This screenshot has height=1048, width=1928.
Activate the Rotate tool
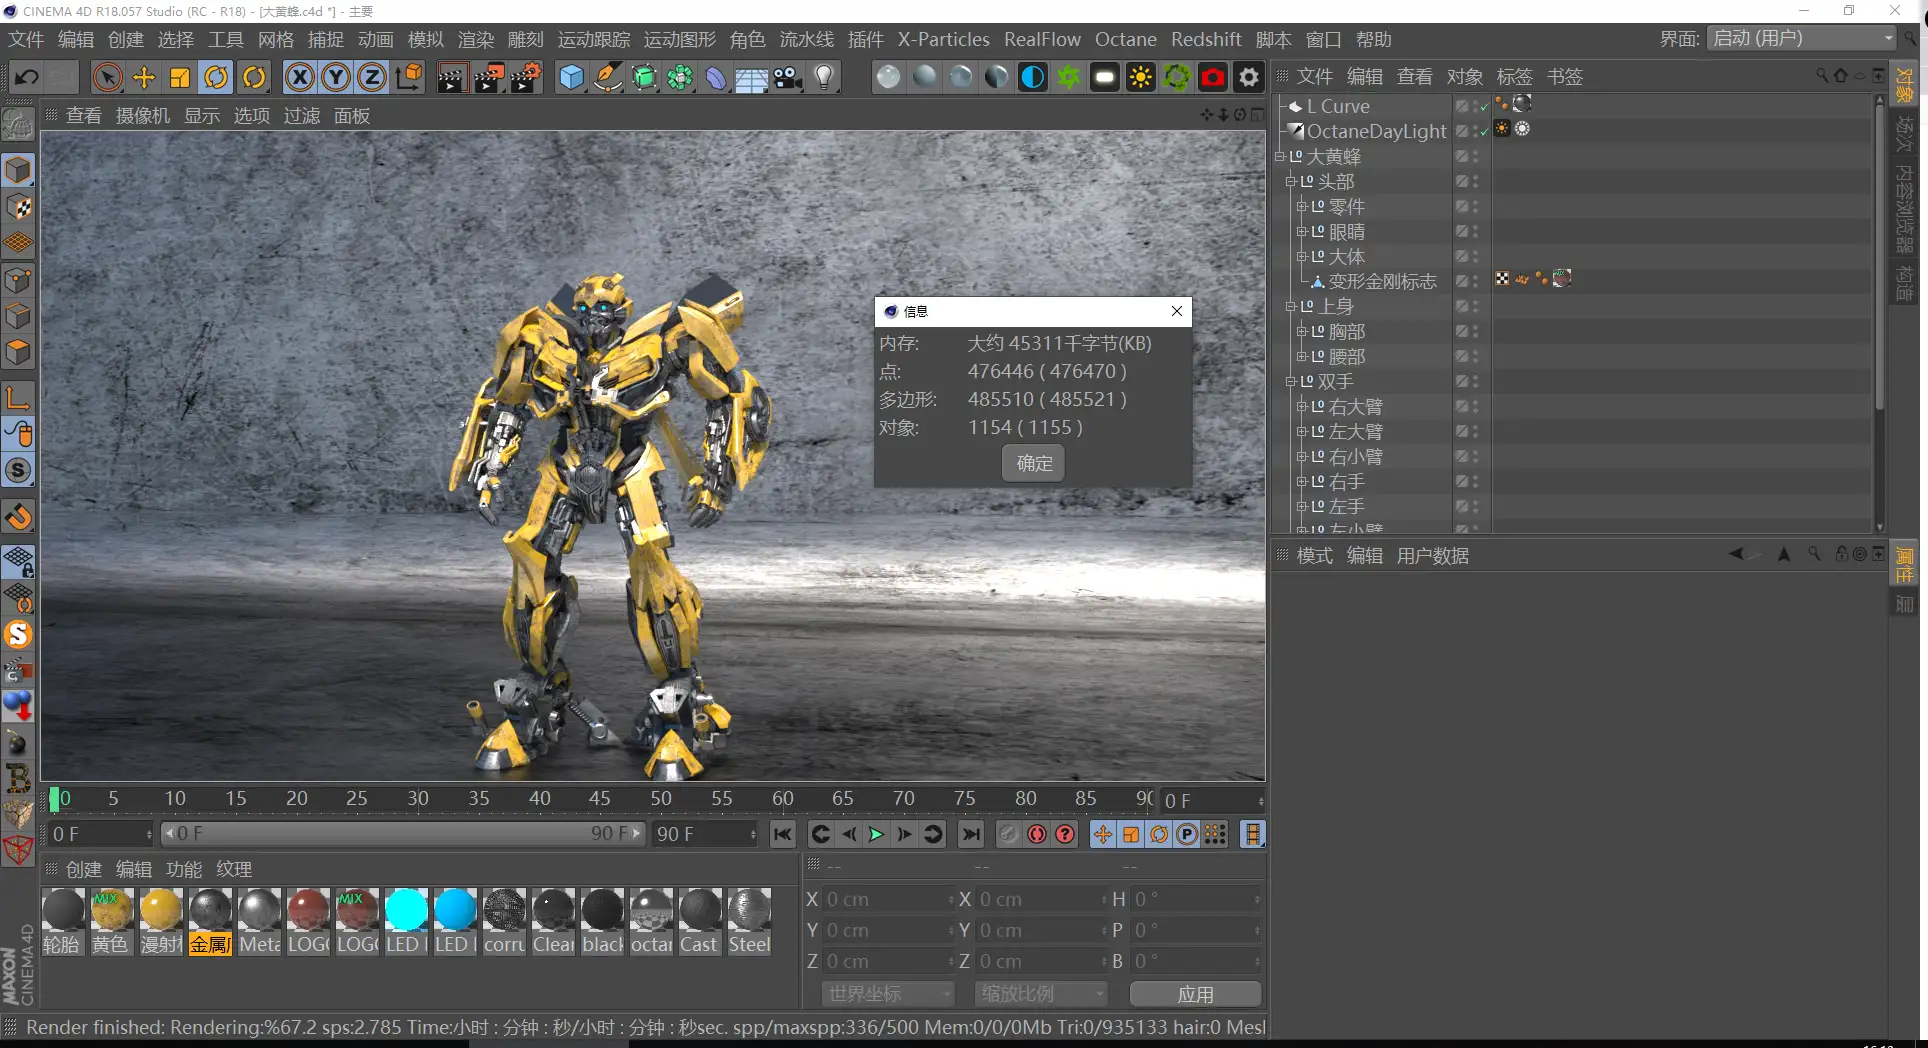(x=216, y=77)
